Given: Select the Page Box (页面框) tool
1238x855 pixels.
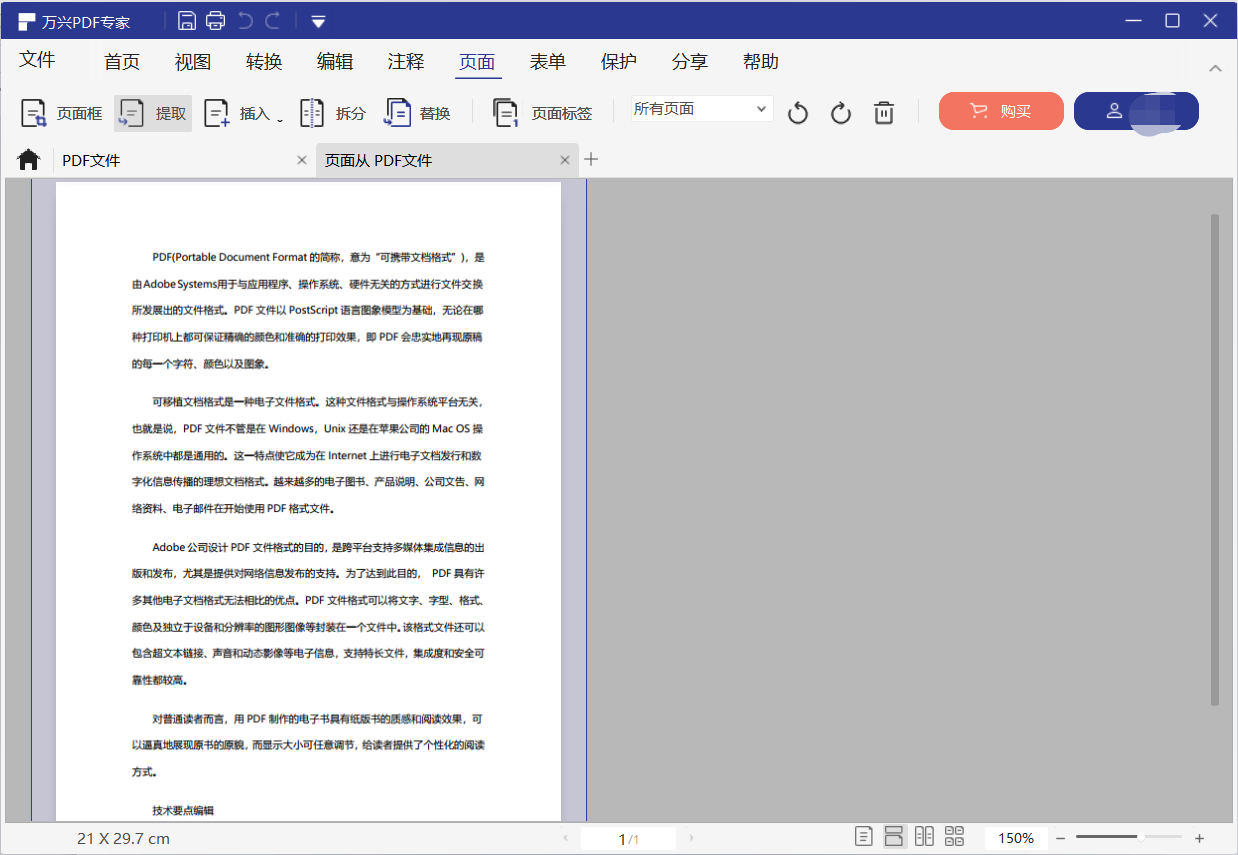Looking at the screenshot, I should pos(62,113).
